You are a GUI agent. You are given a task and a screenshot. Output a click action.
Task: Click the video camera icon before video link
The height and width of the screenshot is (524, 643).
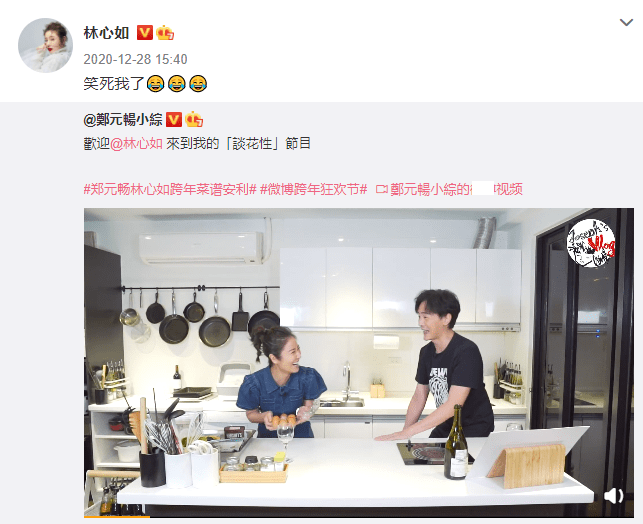(x=382, y=189)
